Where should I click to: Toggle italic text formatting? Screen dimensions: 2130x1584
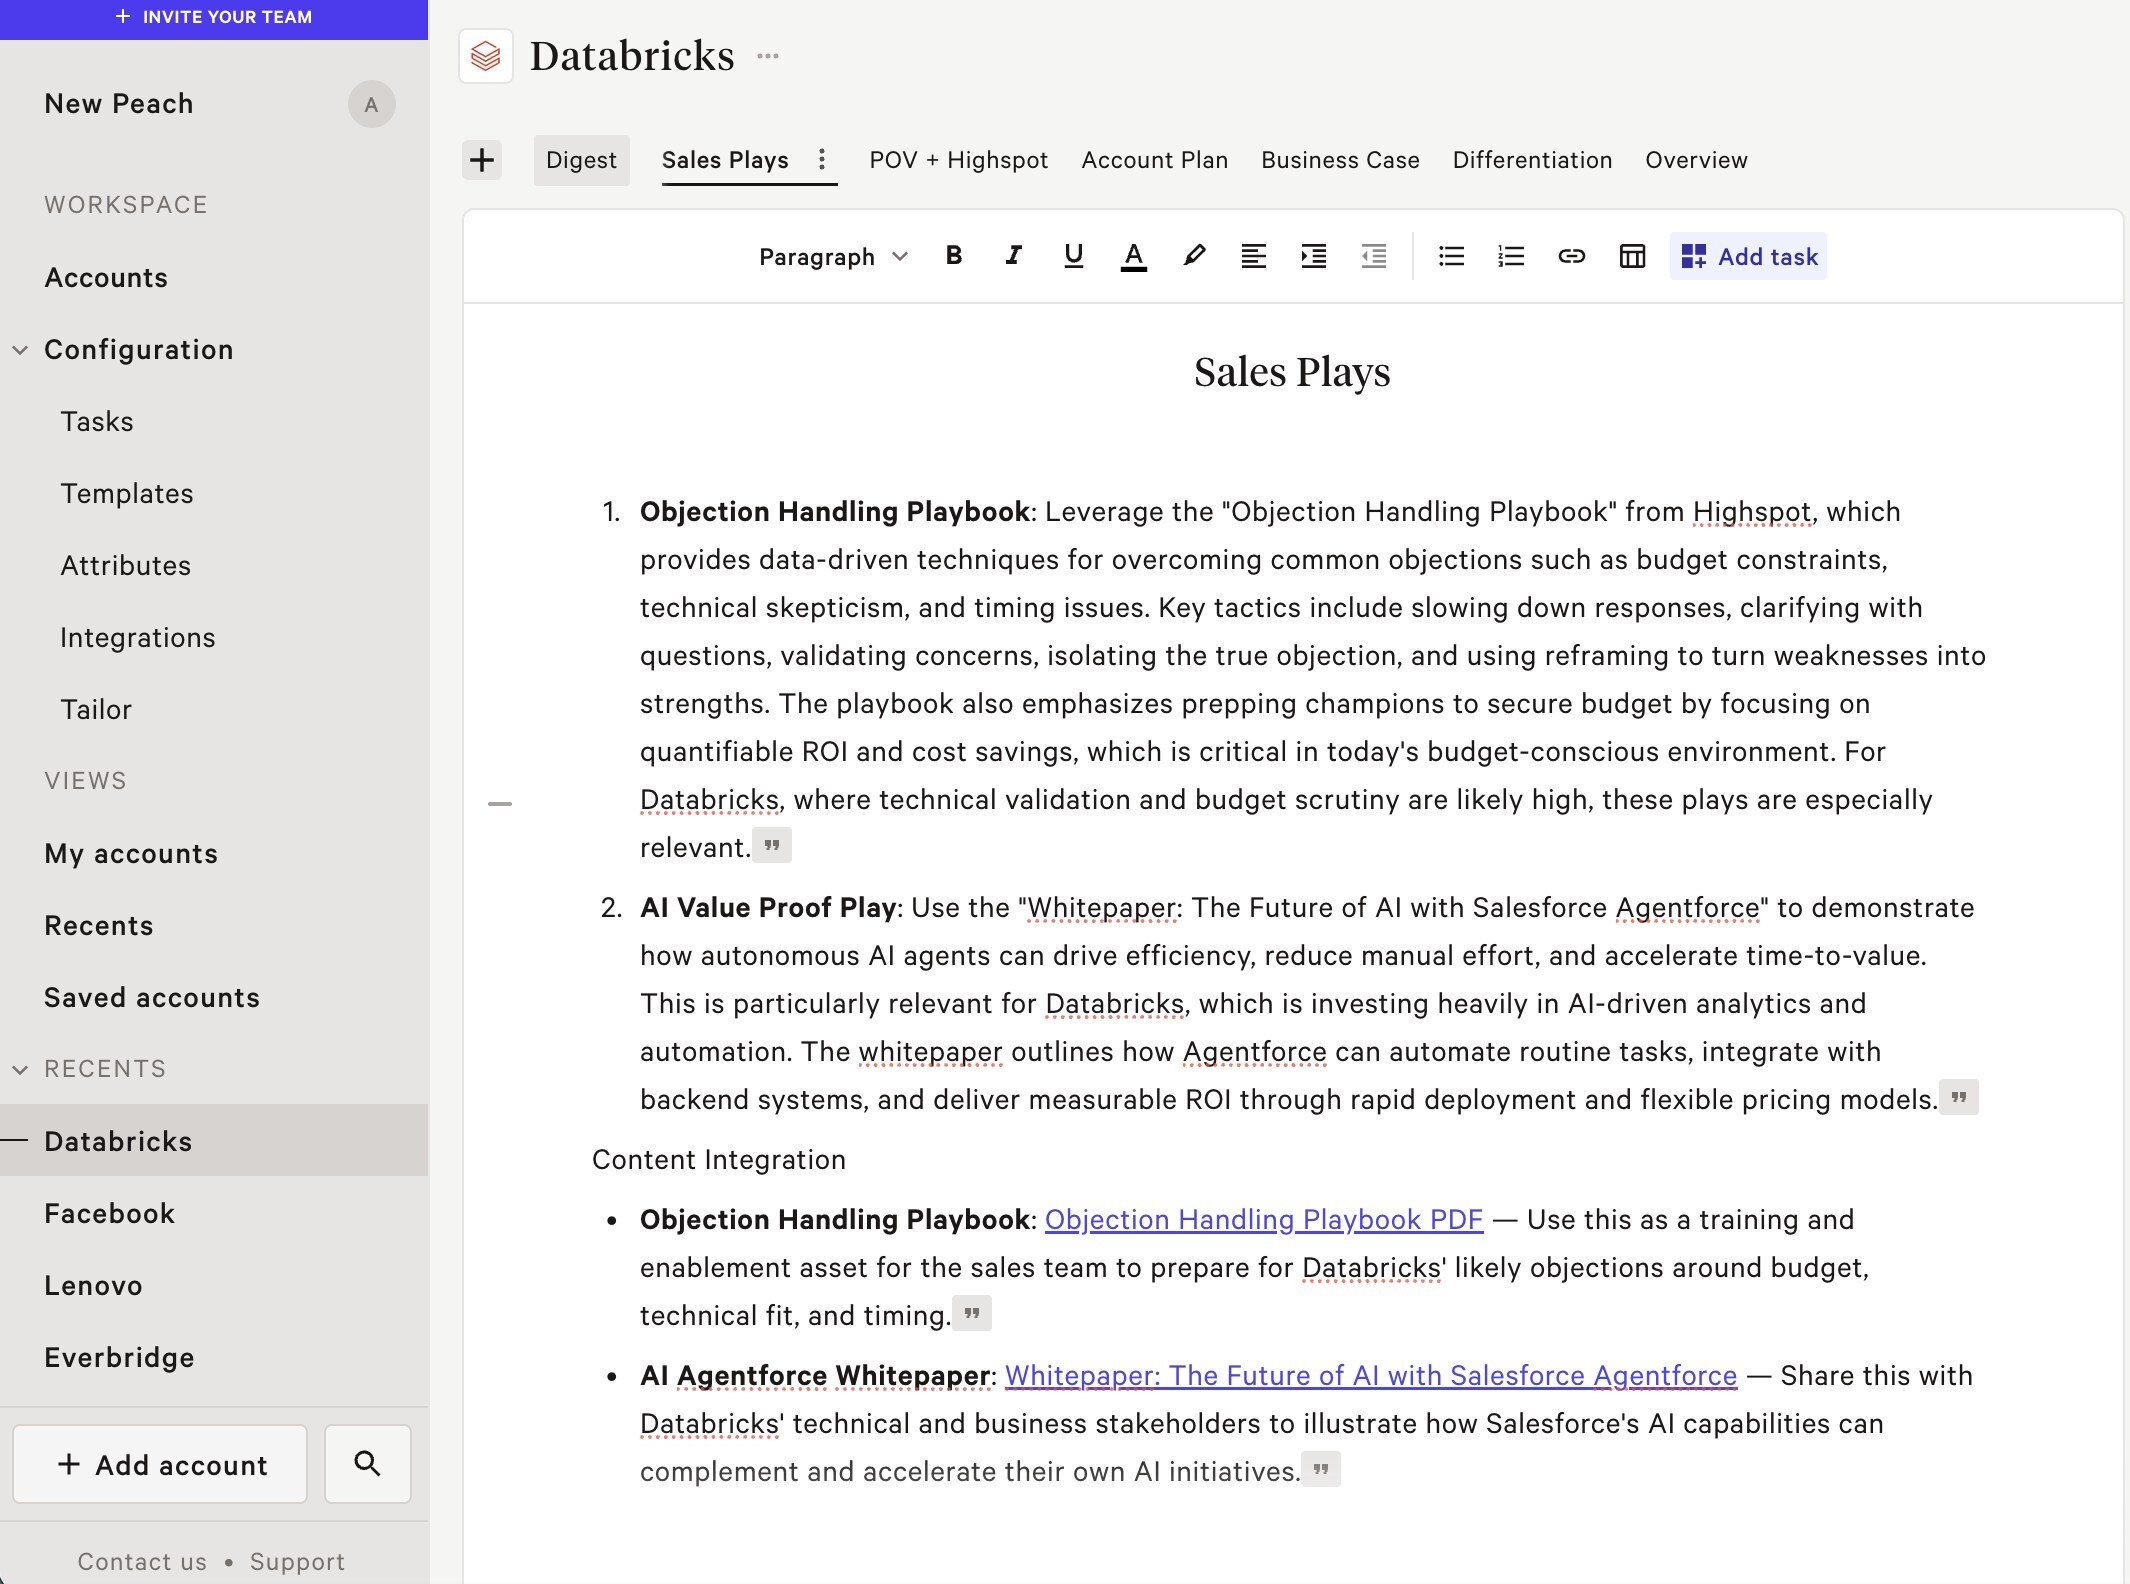point(1013,256)
